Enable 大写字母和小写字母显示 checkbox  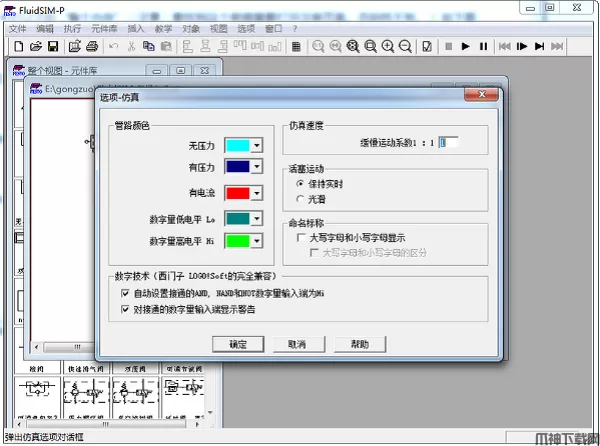coord(301,238)
